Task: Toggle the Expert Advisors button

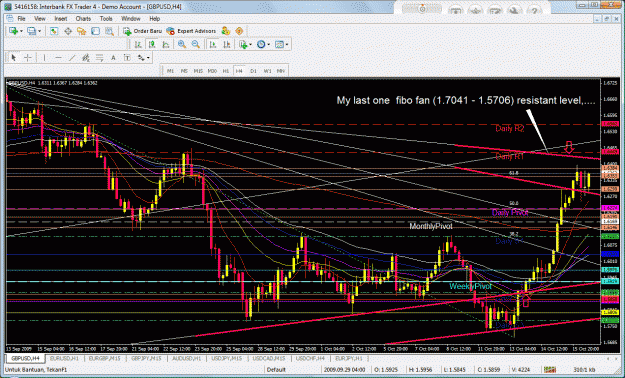Action: click(191, 31)
